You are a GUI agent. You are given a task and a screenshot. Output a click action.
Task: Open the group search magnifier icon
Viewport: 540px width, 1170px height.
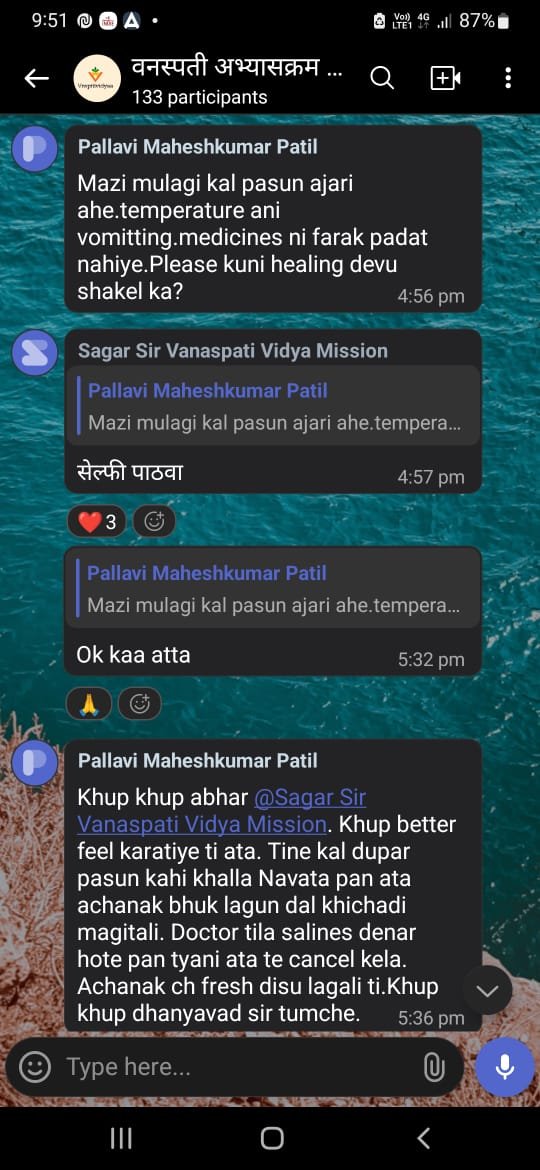(382, 78)
